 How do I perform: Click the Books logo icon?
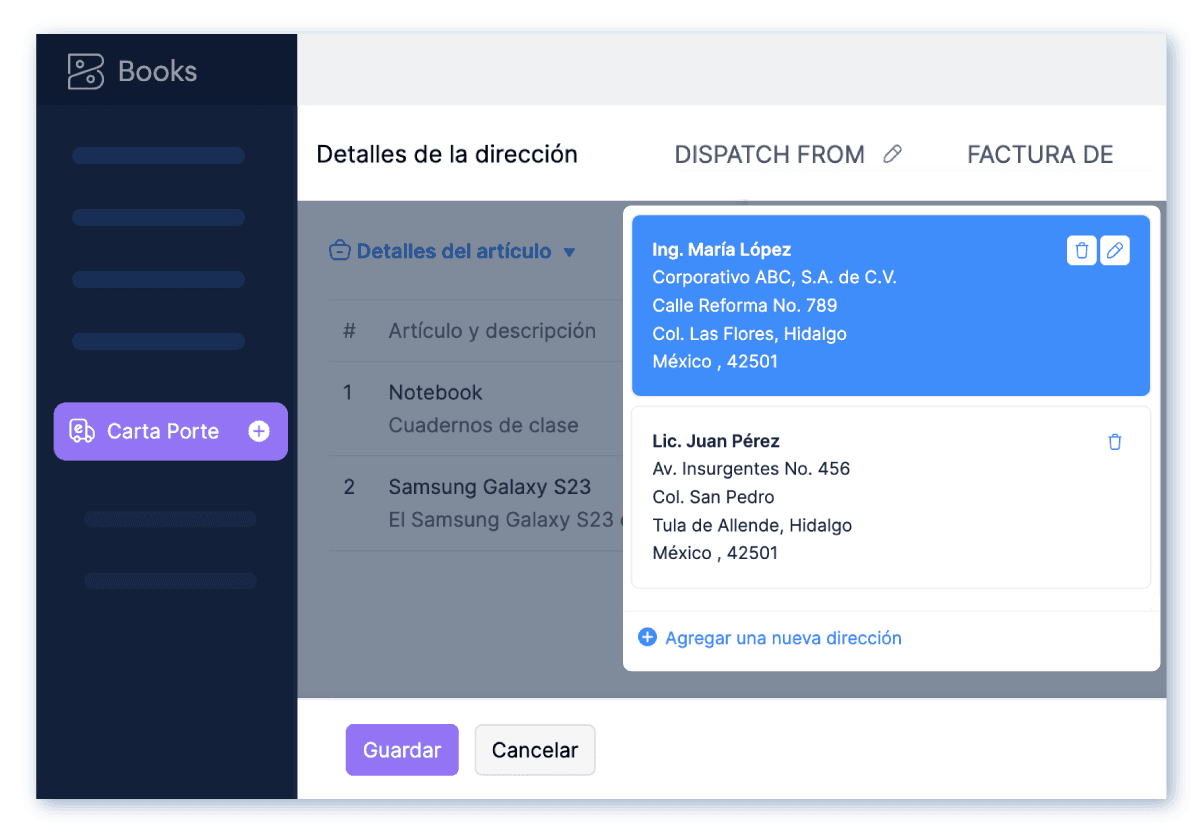87,70
